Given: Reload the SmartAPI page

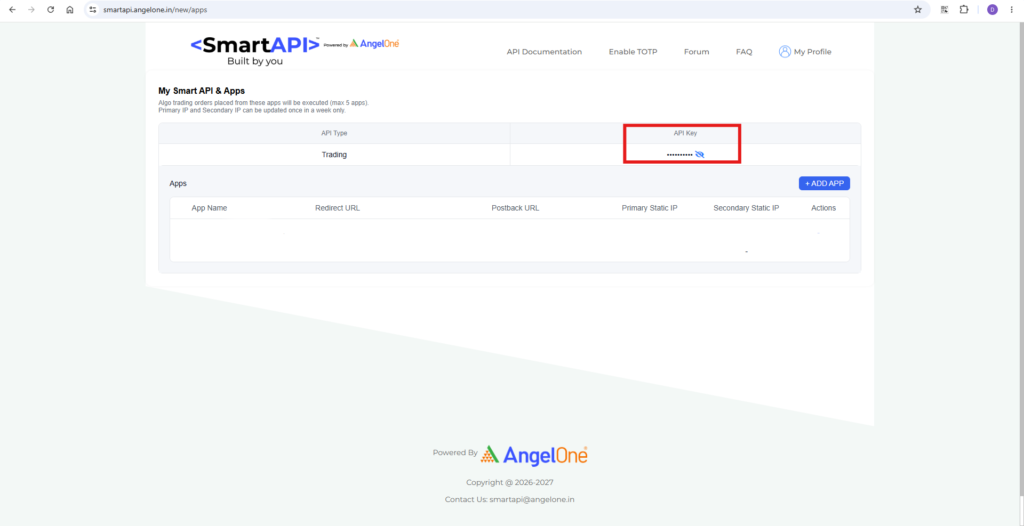Looking at the screenshot, I should (x=50, y=10).
